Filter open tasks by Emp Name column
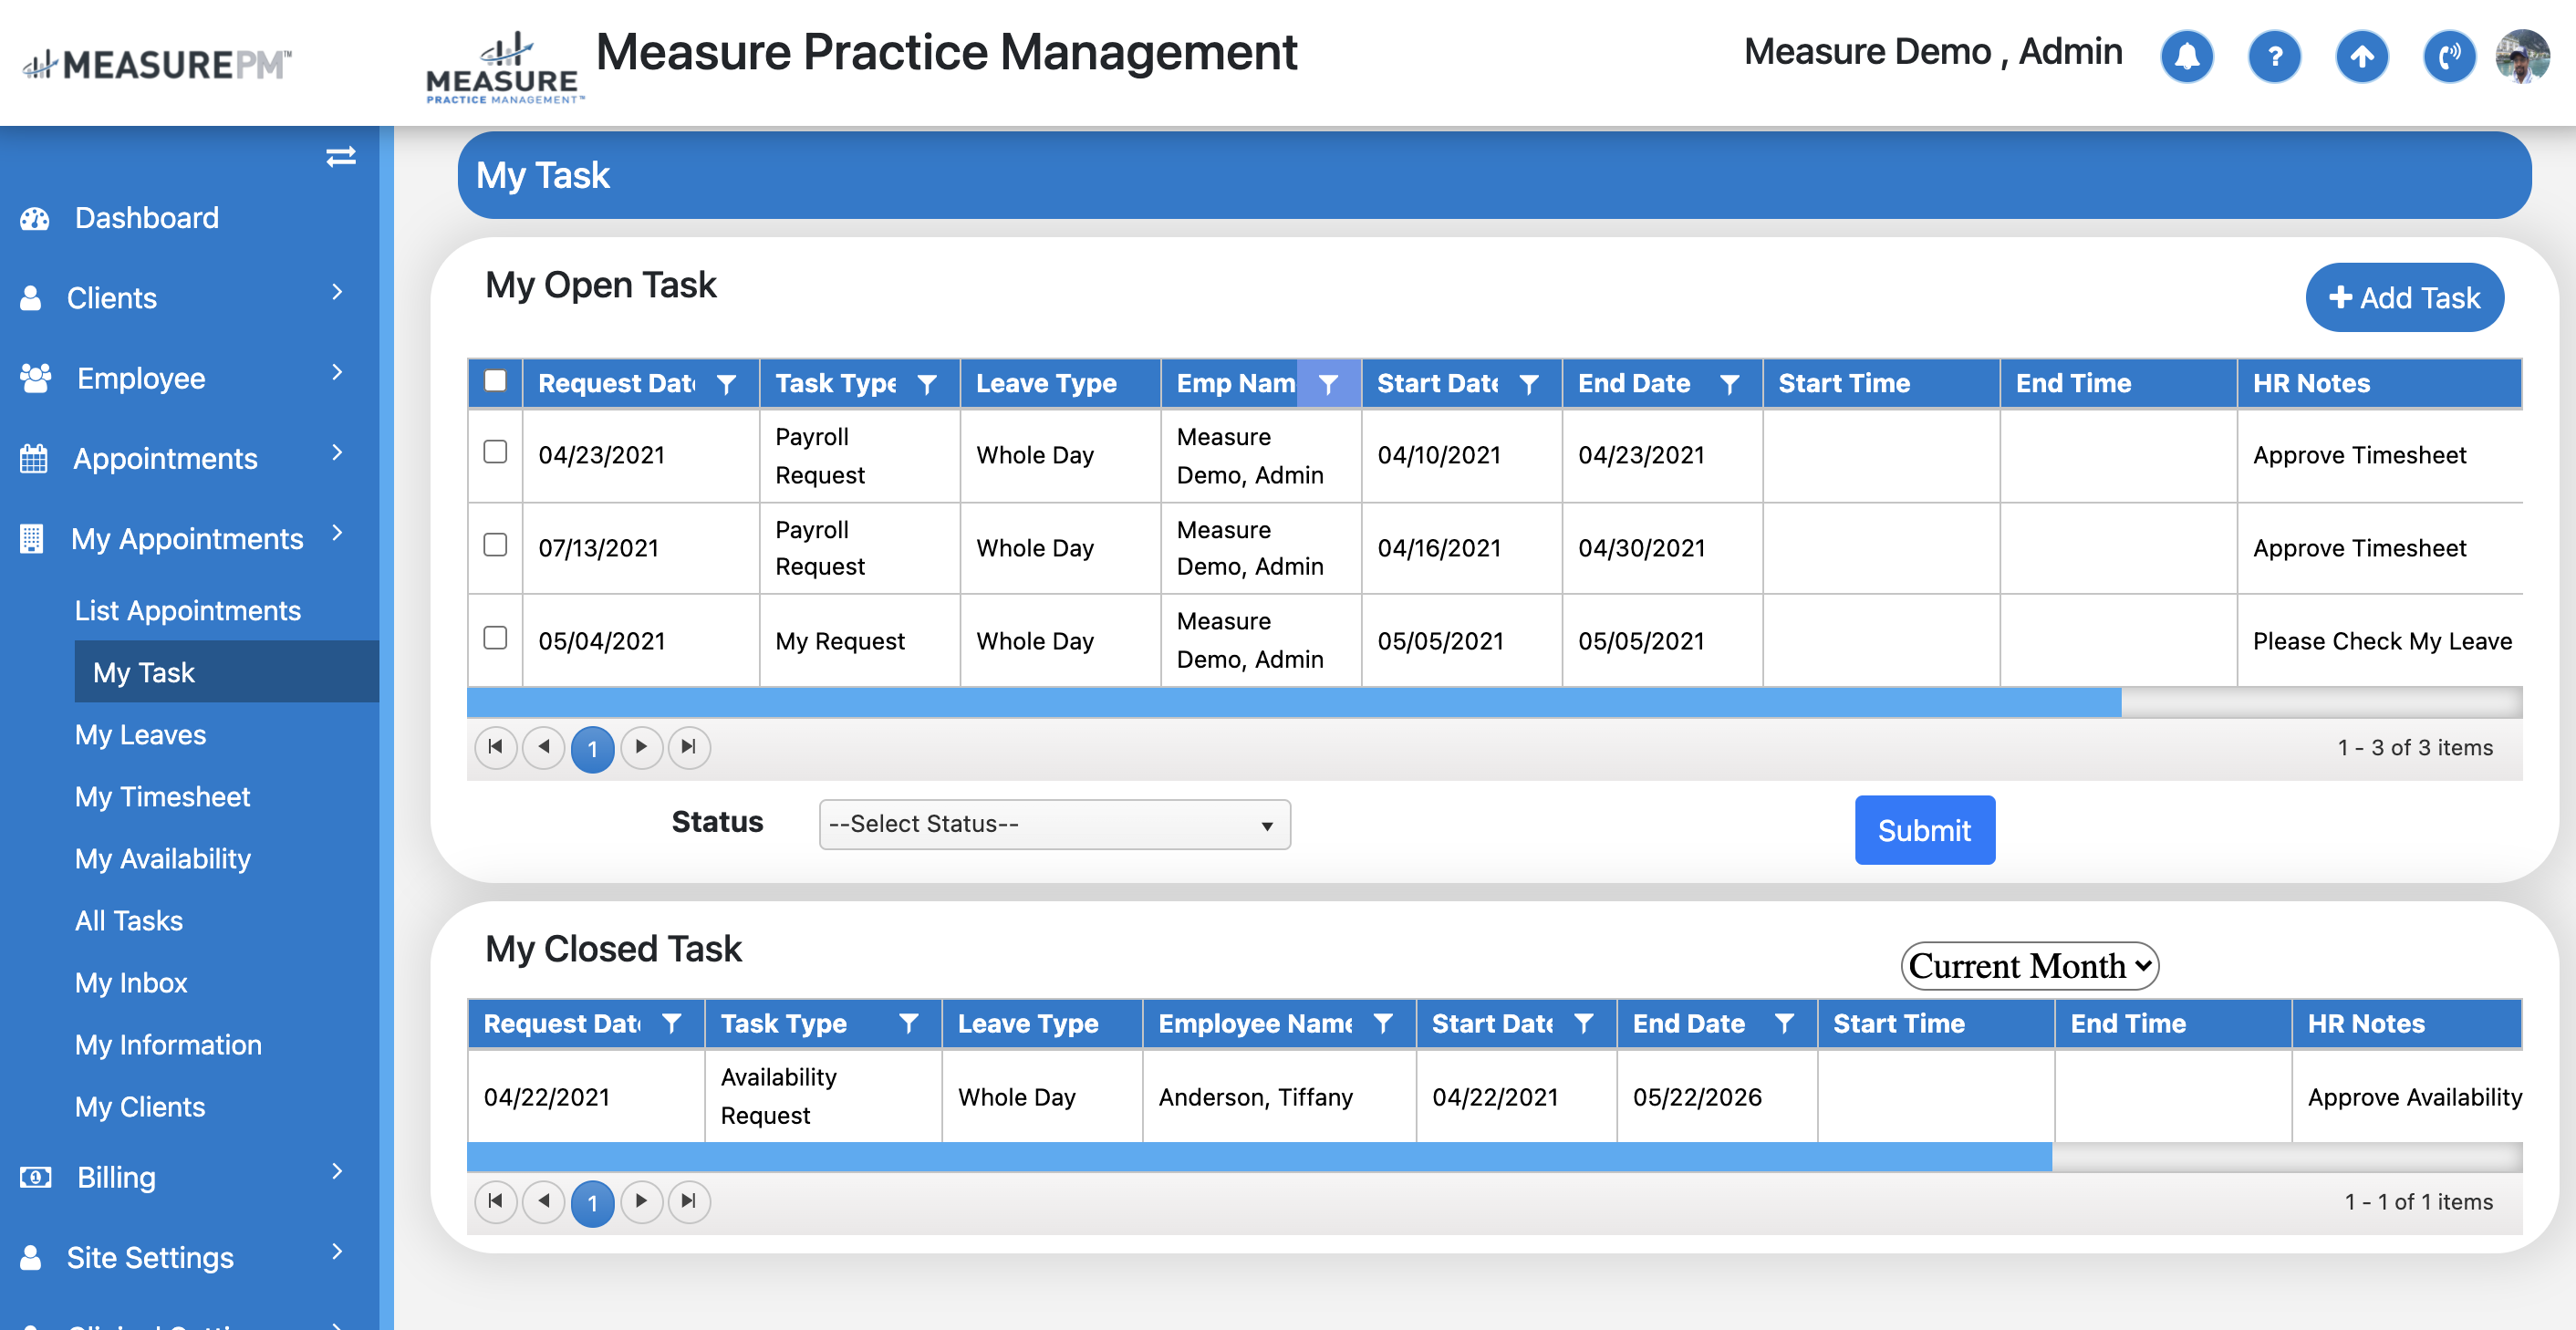Viewport: 2576px width, 1330px height. click(1327, 384)
